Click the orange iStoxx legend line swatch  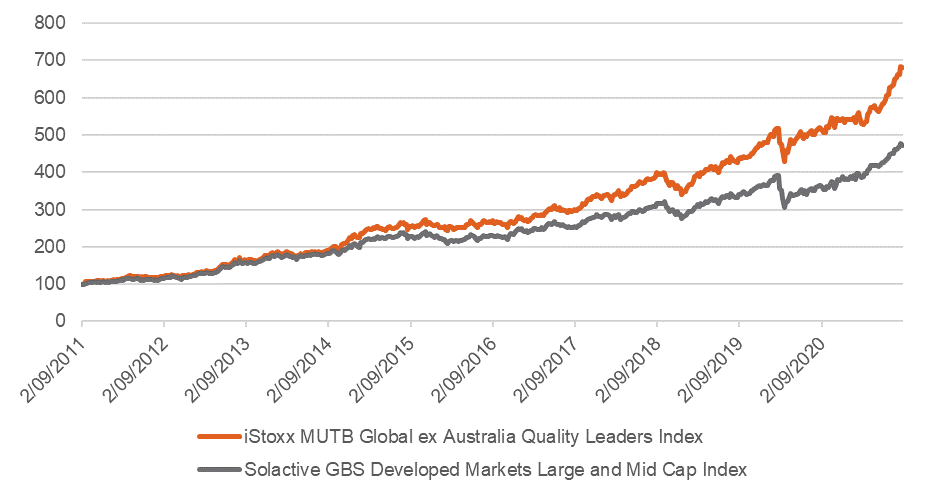click(x=220, y=436)
